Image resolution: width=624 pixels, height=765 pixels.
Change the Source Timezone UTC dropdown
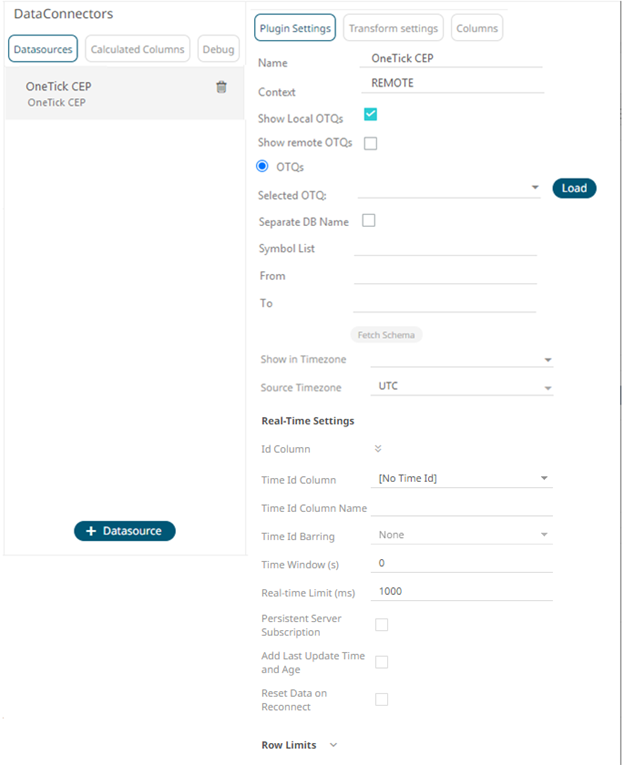click(463, 387)
